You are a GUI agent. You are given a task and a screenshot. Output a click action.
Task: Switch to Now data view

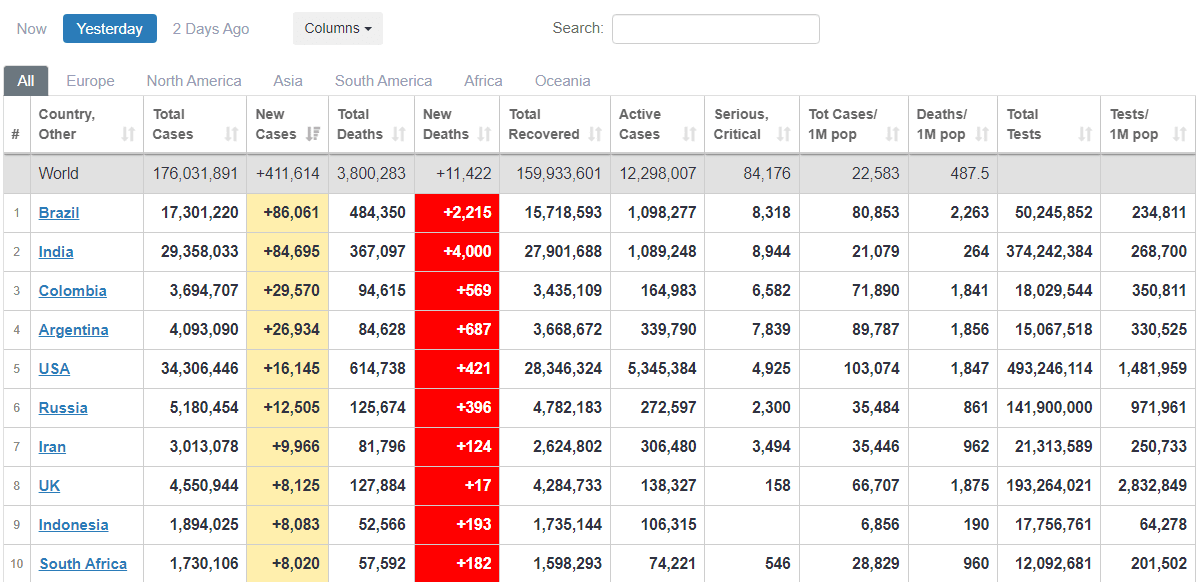coord(31,29)
